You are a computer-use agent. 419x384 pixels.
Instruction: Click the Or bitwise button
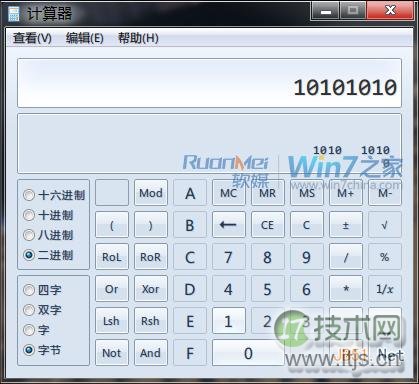(112, 289)
